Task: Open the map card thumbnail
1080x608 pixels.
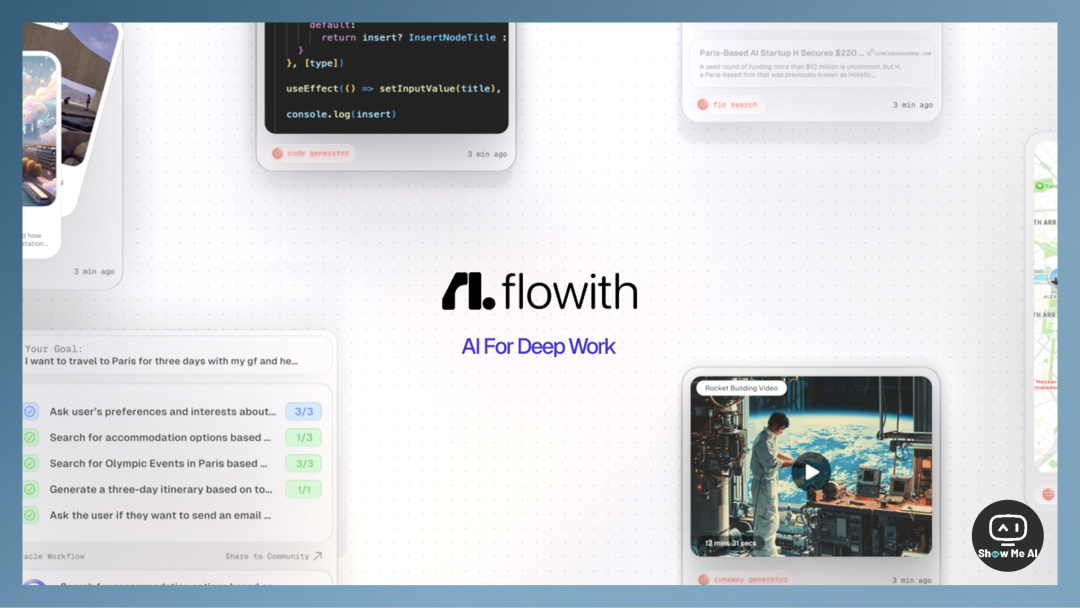Action: (x=1045, y=306)
